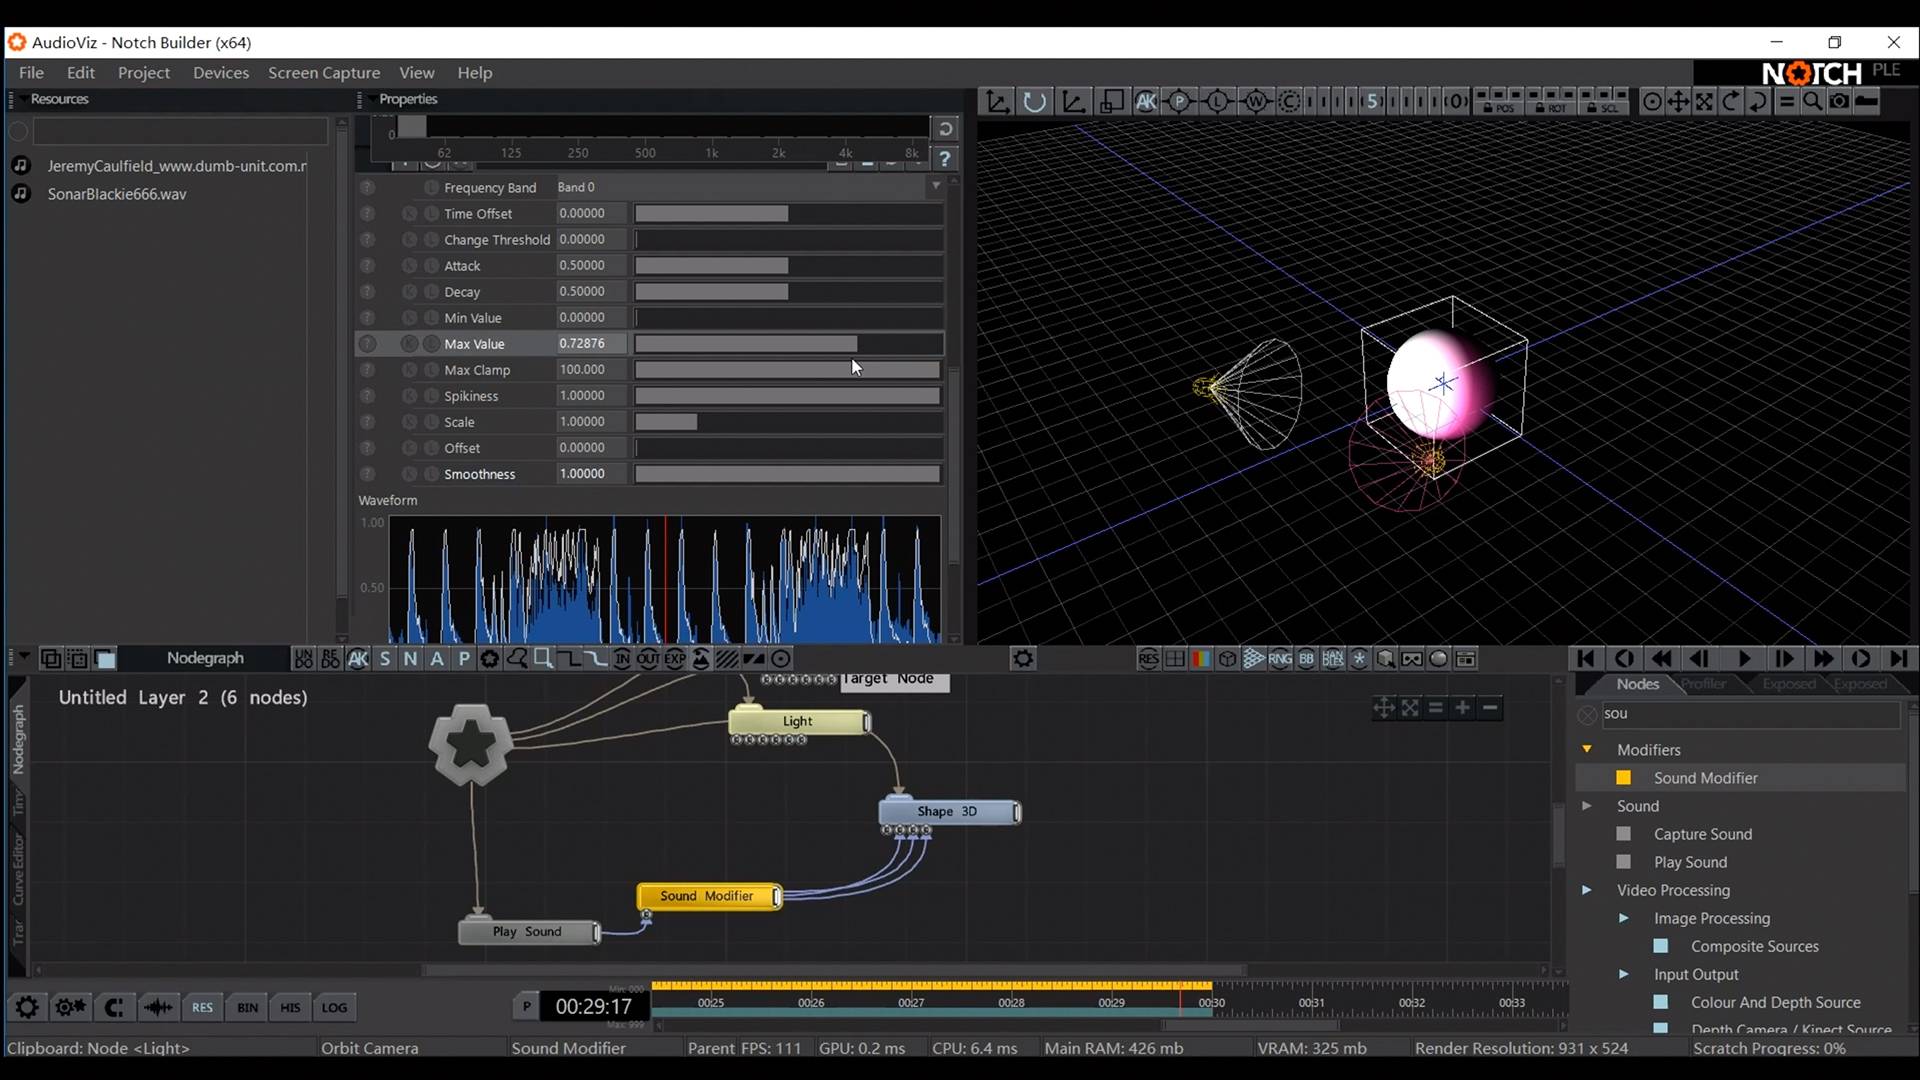Expand the Sound category in node list
Viewport: 1920px width, 1080px height.
(1587, 806)
